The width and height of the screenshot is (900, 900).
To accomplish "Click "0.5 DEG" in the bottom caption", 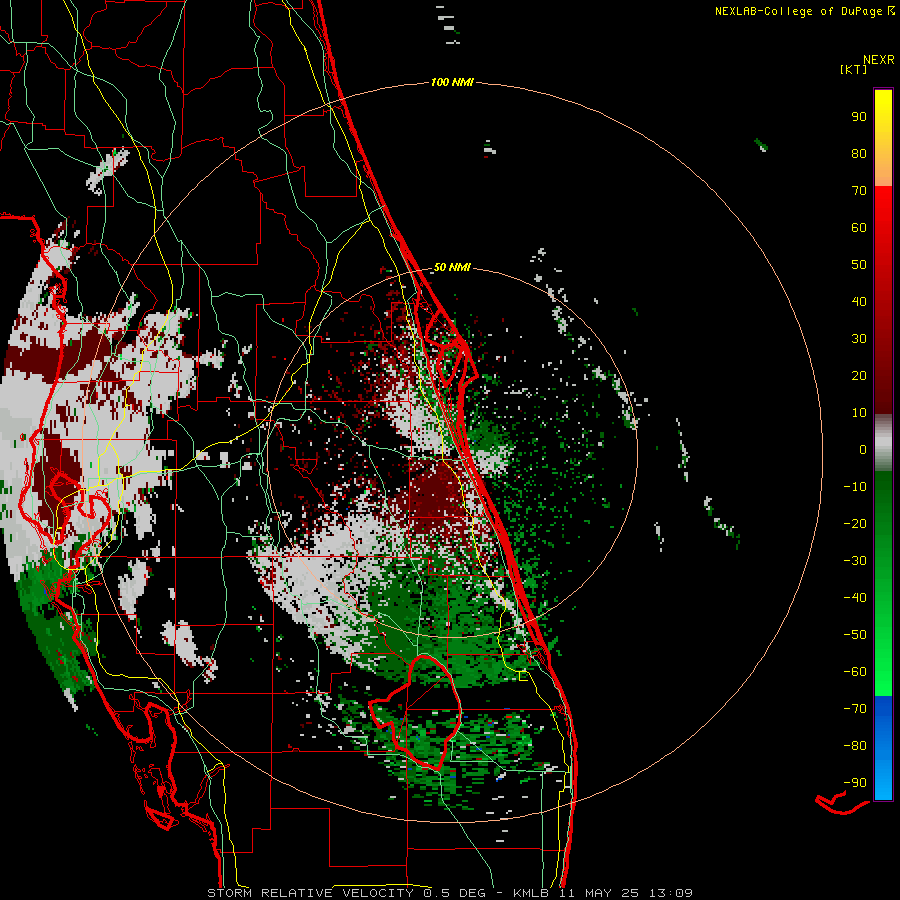I will click(x=454, y=893).
